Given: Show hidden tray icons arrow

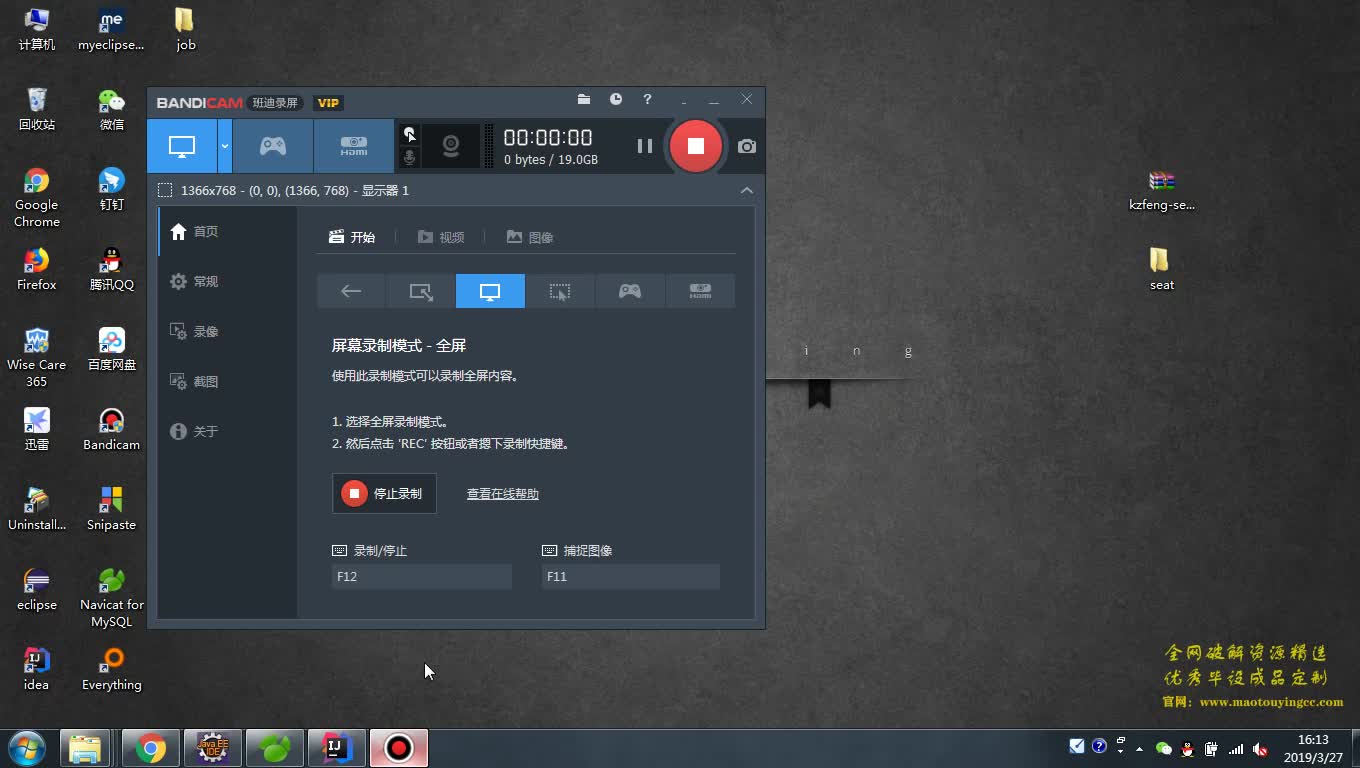Looking at the screenshot, I should [x=1139, y=748].
